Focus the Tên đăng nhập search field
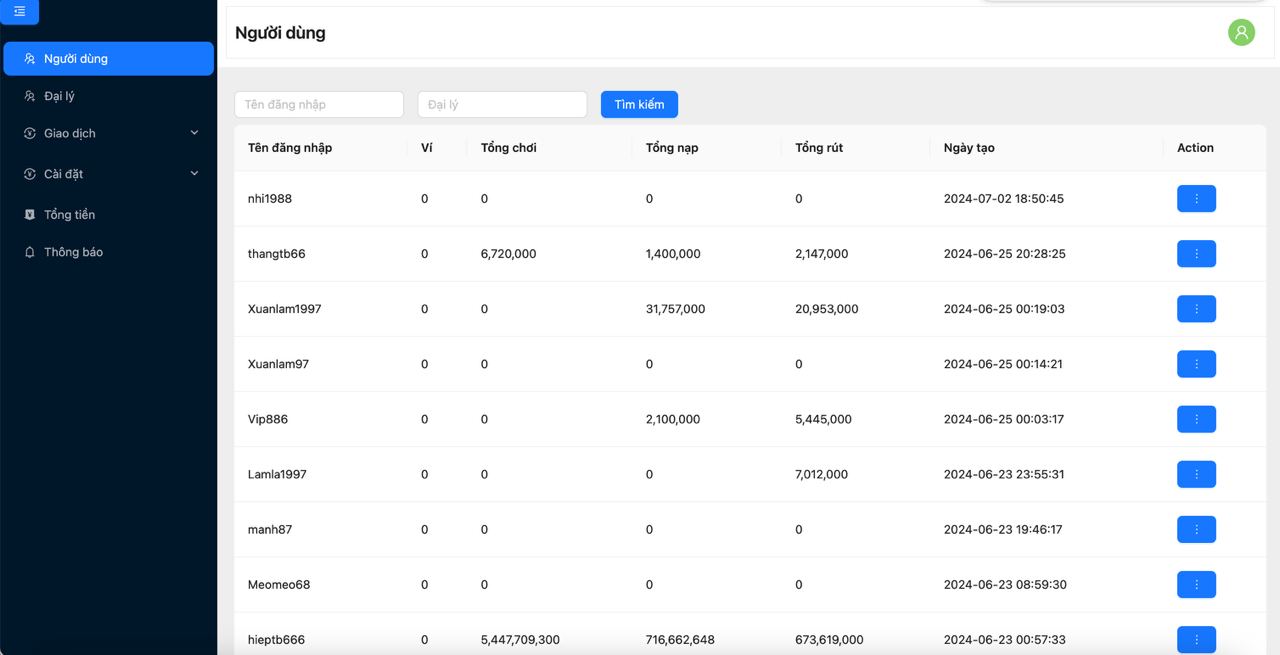1280x655 pixels. pyautogui.click(x=319, y=104)
